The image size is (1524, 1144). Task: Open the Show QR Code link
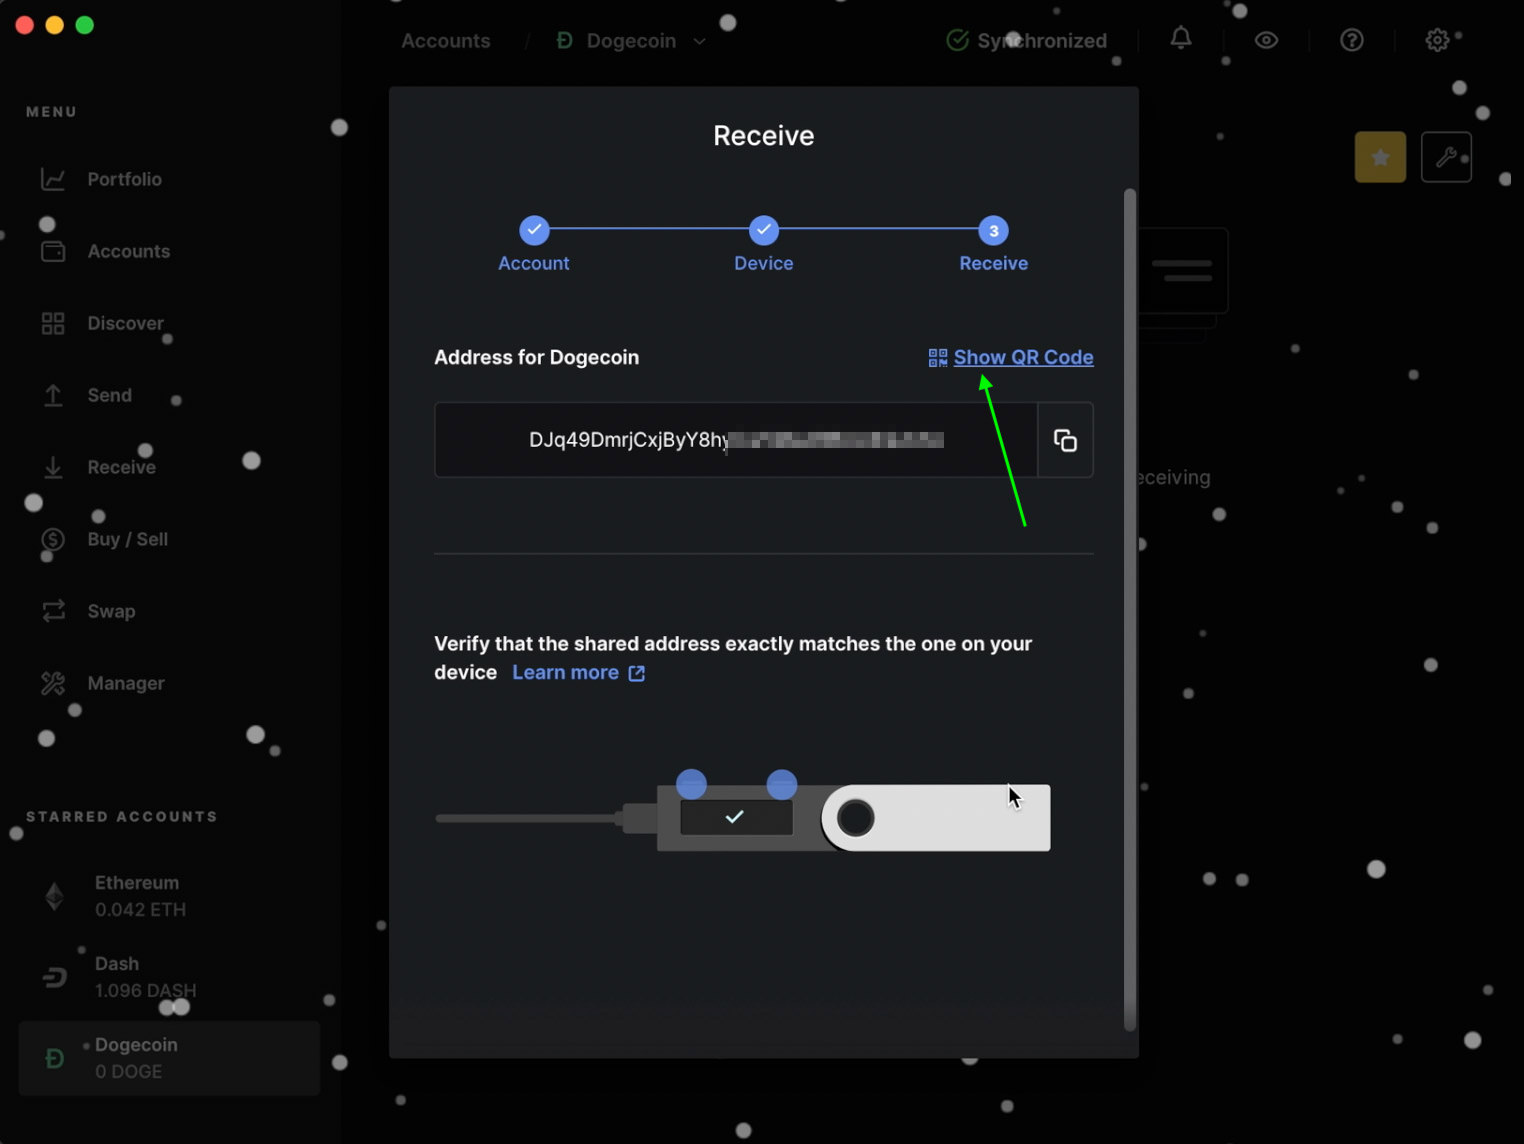[1023, 358]
